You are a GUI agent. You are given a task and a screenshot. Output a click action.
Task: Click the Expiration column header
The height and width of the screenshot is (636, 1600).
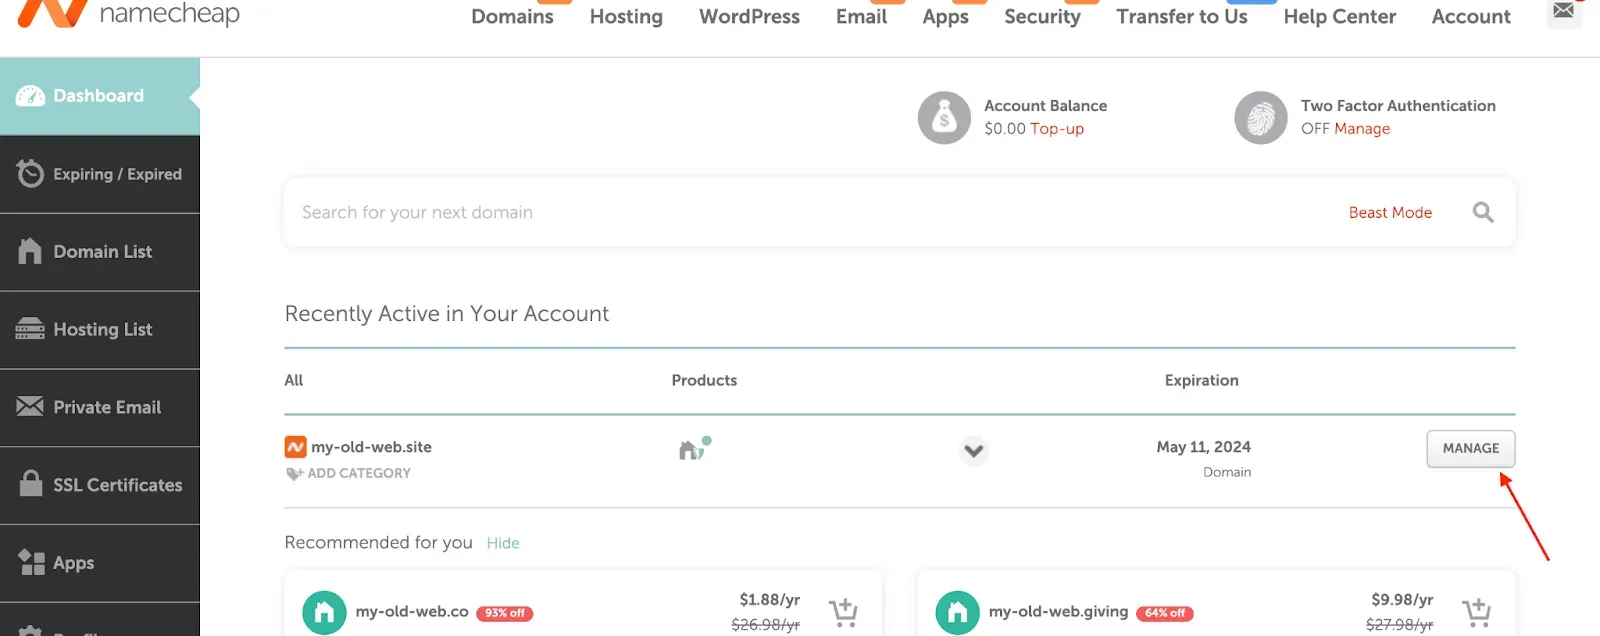pos(1201,380)
